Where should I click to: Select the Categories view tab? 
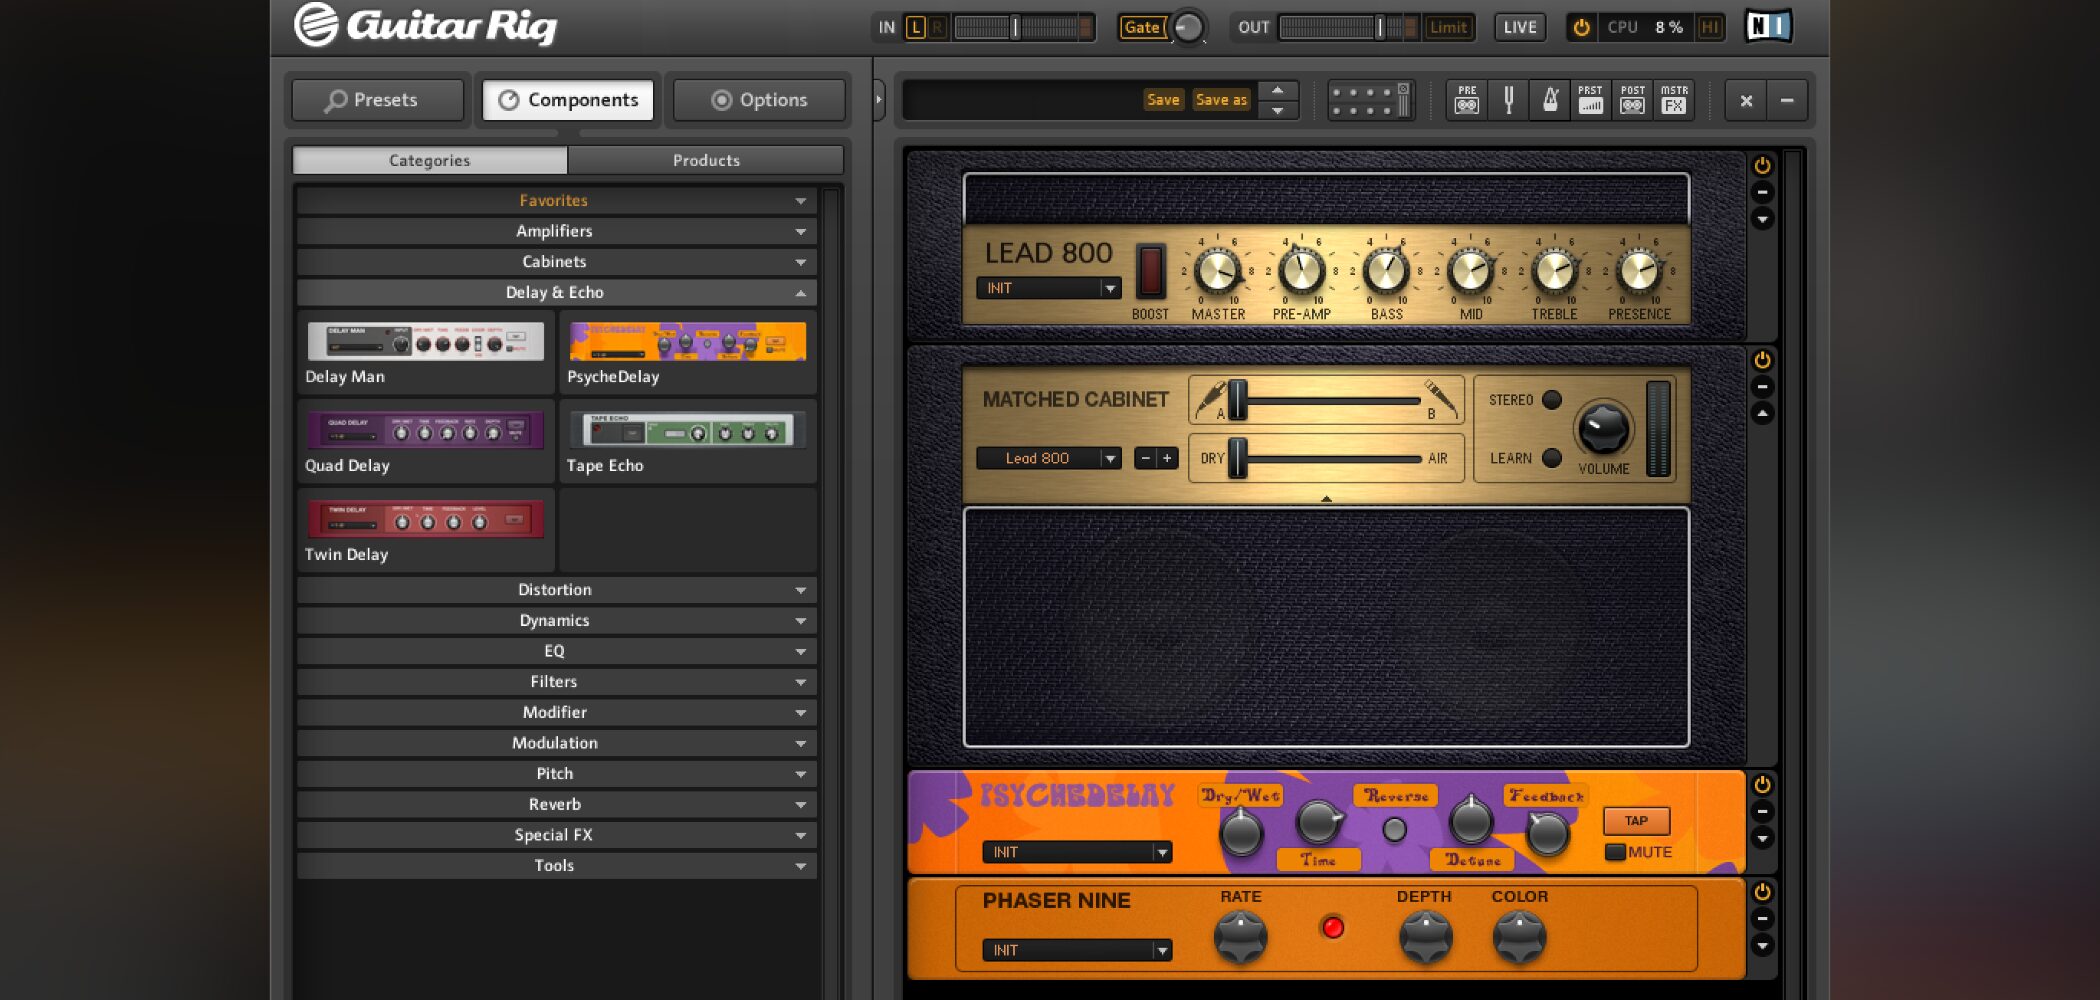pyautogui.click(x=430, y=160)
